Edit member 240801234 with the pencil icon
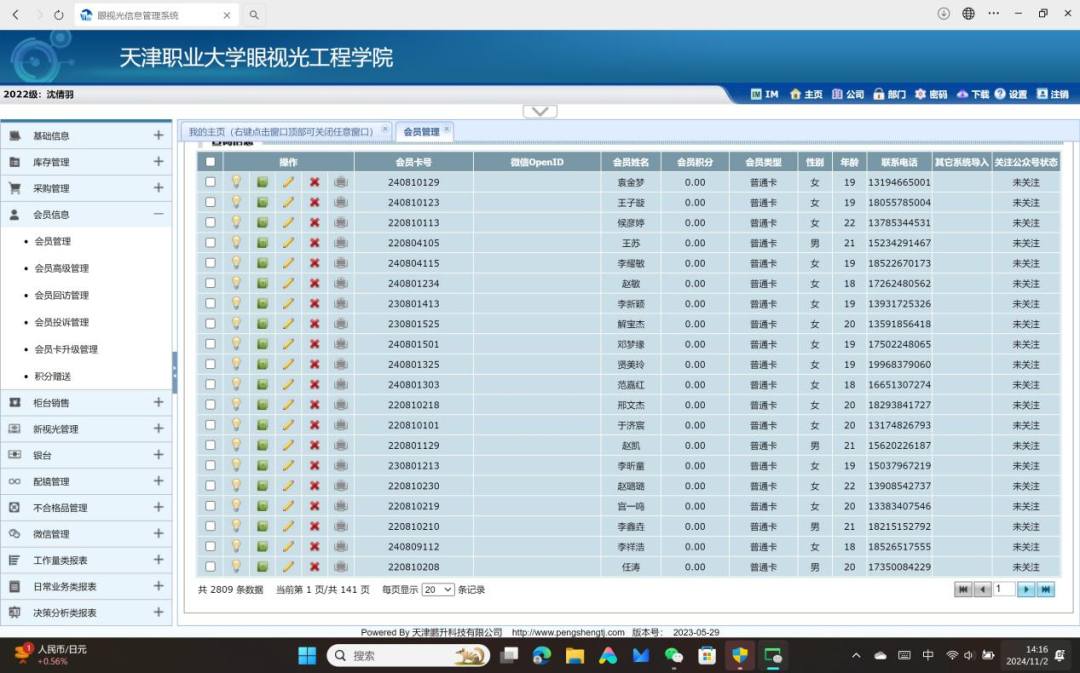1080x673 pixels. pyautogui.click(x=288, y=283)
